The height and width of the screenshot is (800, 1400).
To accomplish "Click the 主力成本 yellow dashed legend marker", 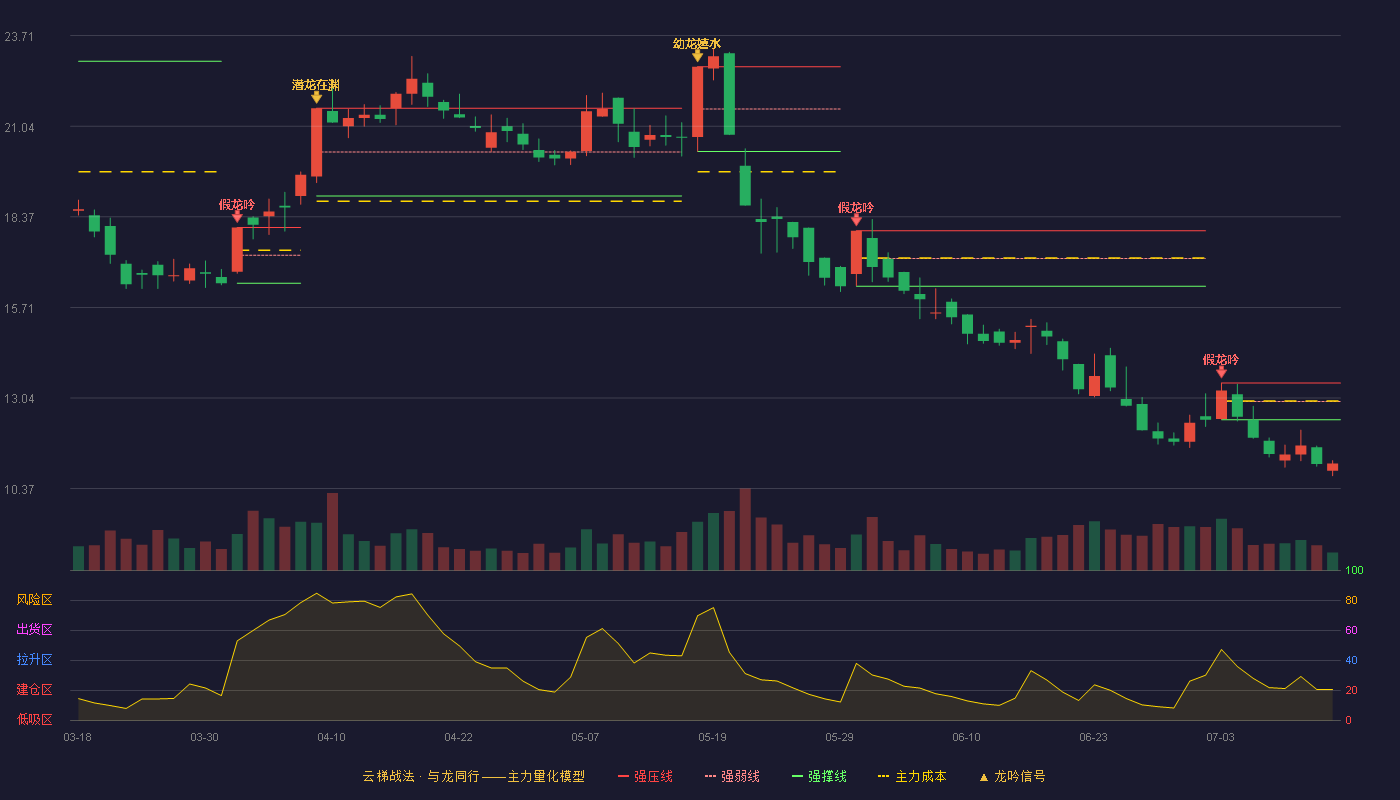I will pos(883,776).
